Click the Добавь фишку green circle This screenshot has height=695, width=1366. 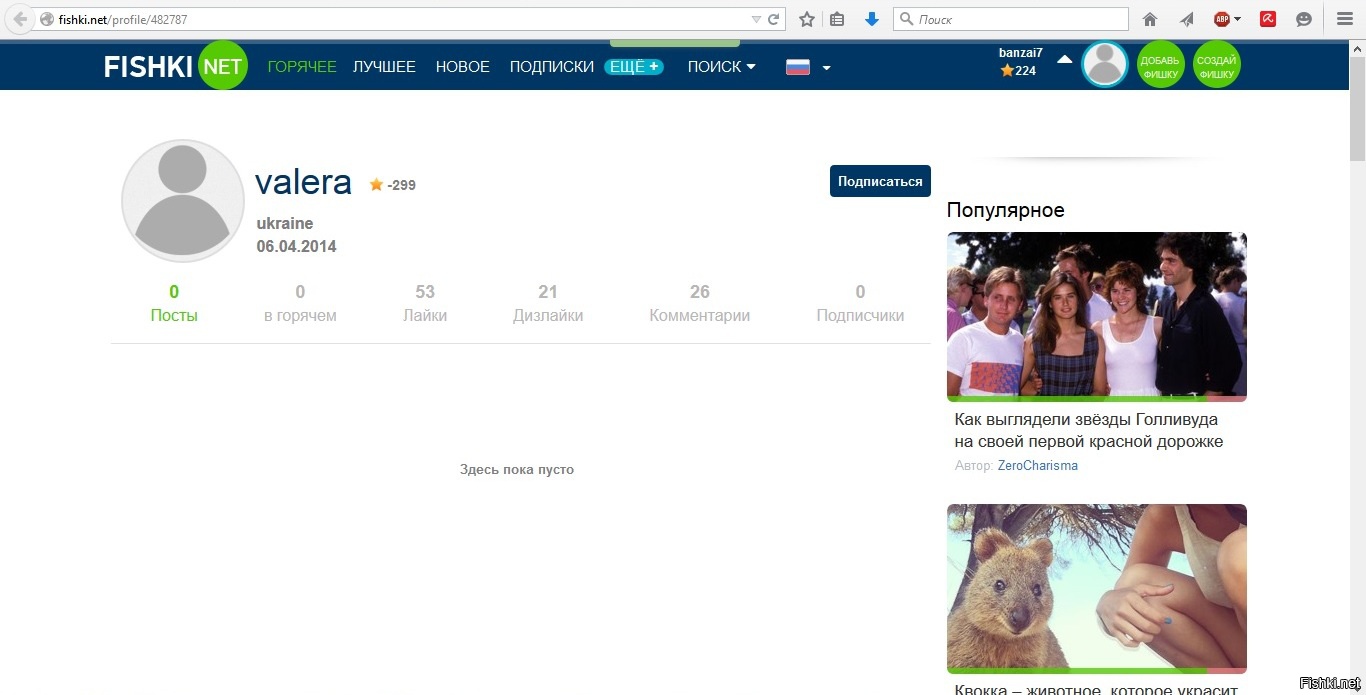click(1161, 65)
